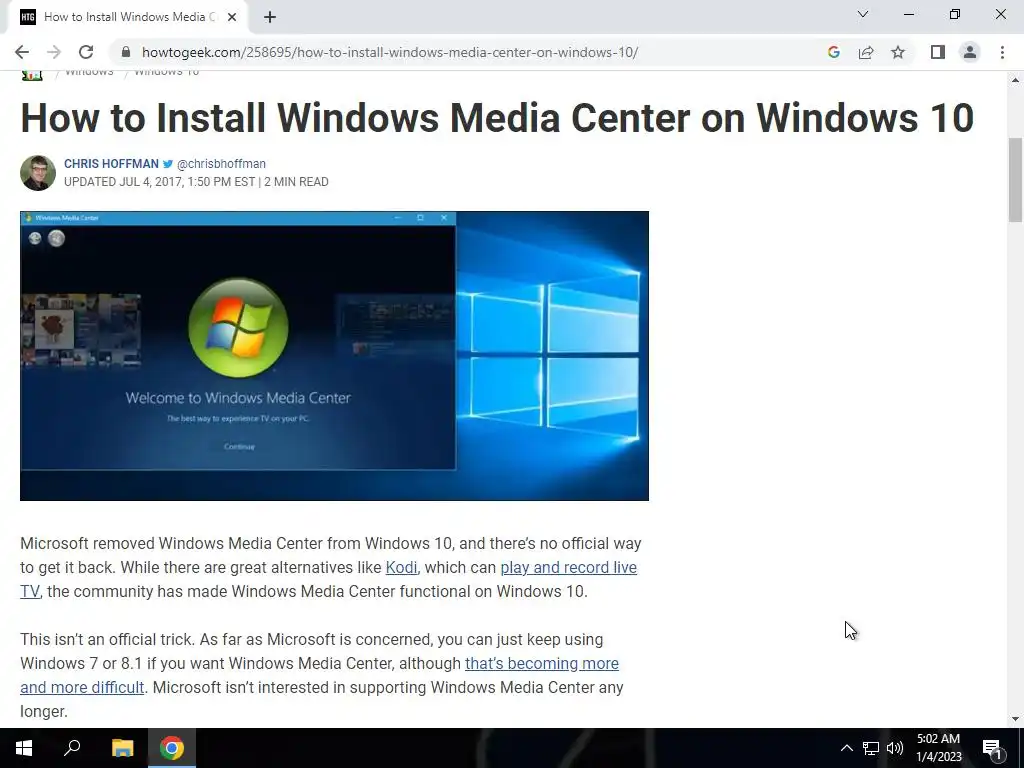Click the scrollbar down arrow
This screenshot has height=768, width=1024.
coord(1015,719)
